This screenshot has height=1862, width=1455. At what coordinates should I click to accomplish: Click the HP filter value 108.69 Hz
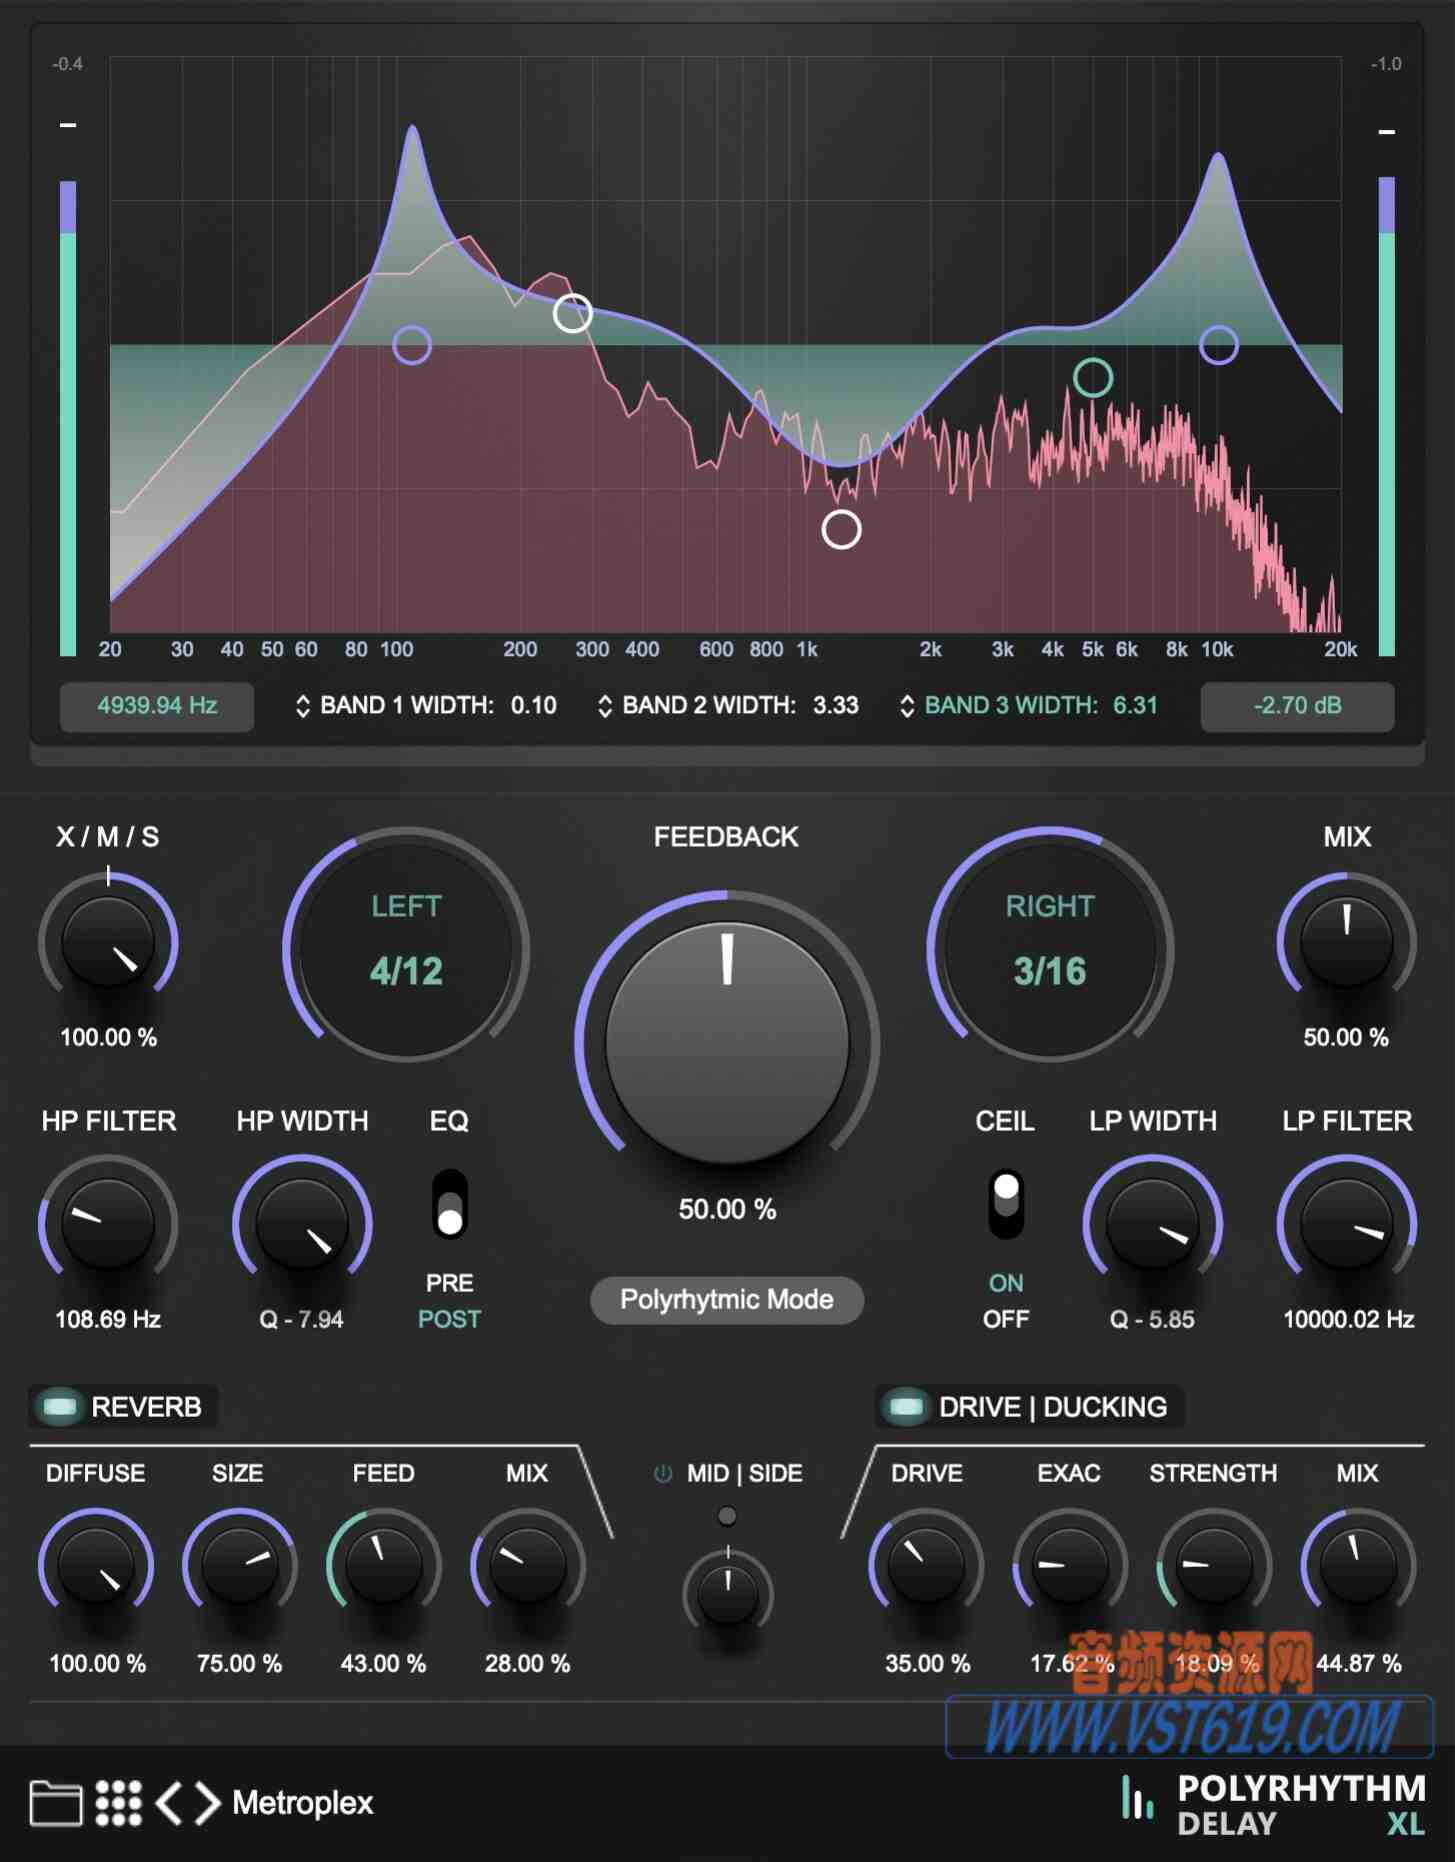click(x=108, y=1320)
